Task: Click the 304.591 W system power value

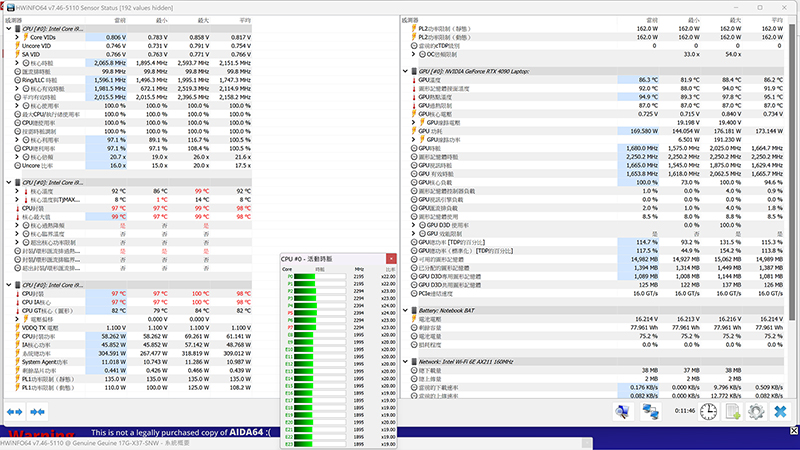Action: (x=112, y=354)
